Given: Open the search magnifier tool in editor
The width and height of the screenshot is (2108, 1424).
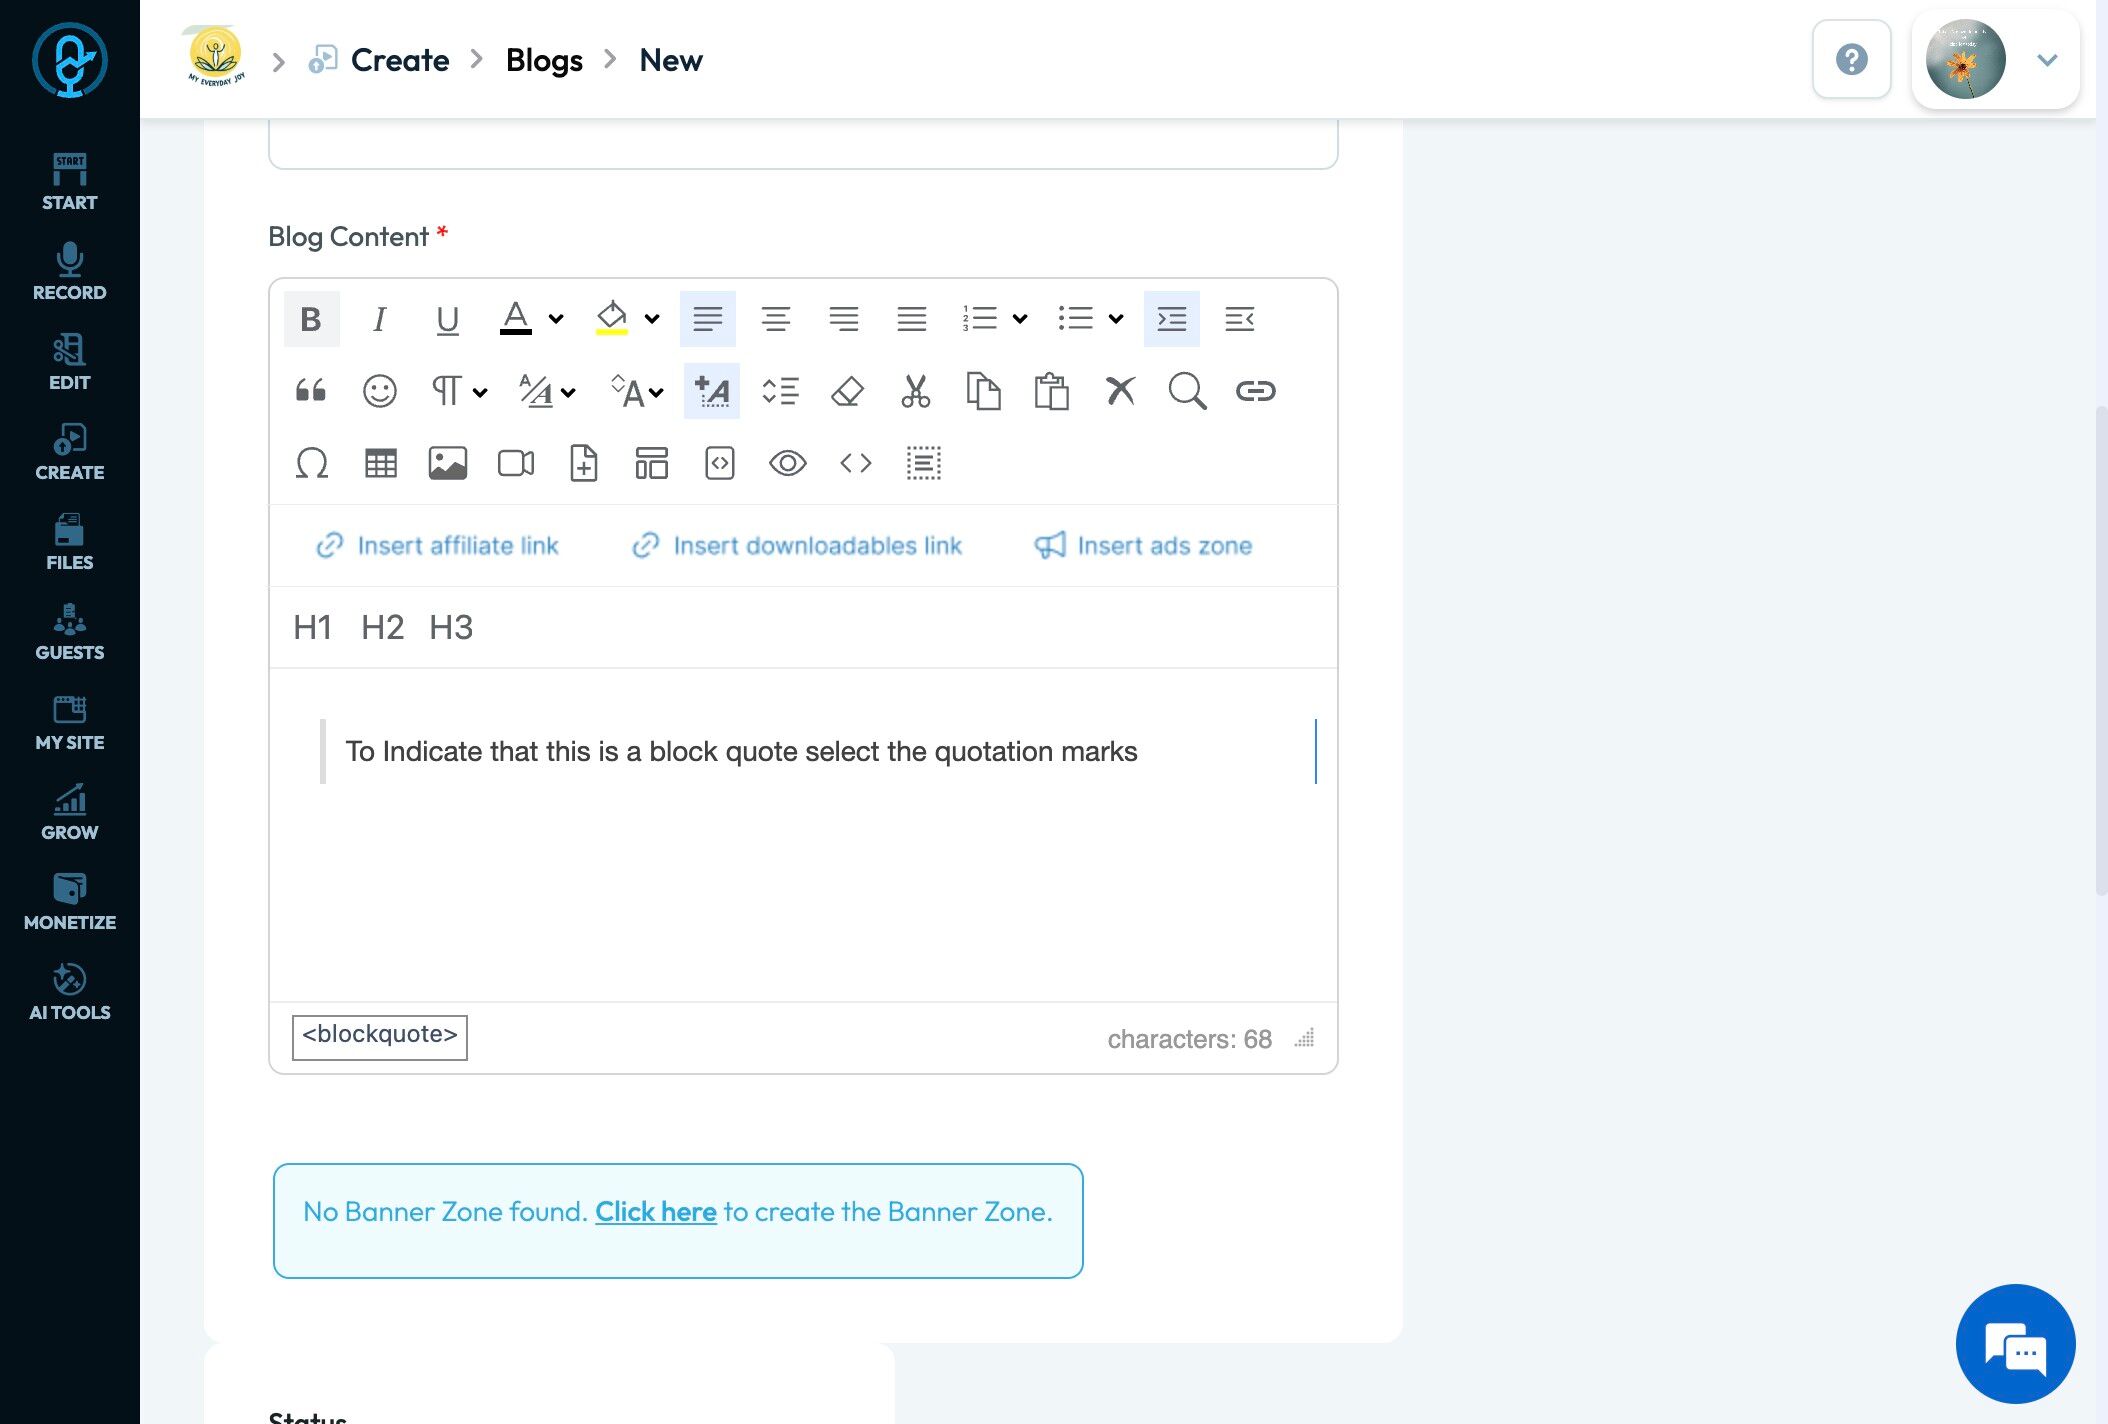Looking at the screenshot, I should 1187,391.
